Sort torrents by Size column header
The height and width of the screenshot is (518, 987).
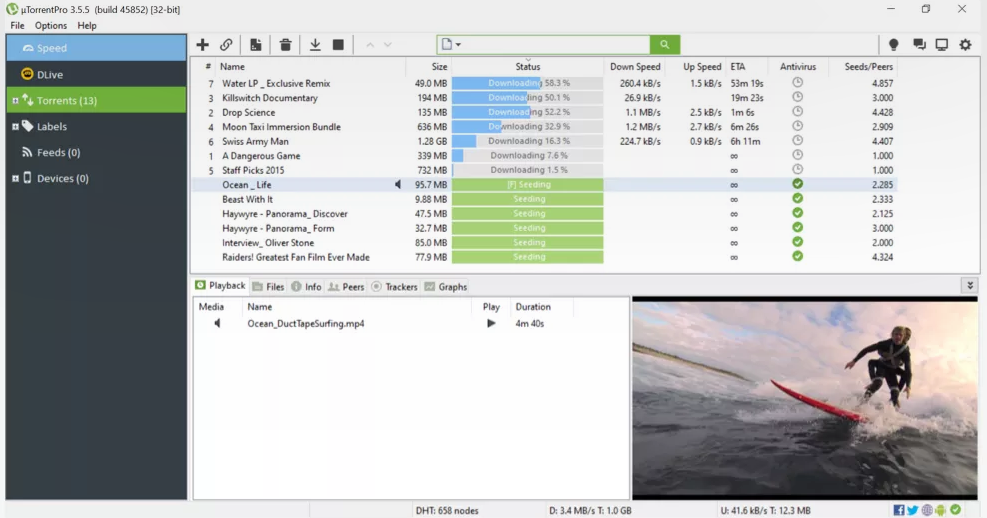[x=439, y=67]
